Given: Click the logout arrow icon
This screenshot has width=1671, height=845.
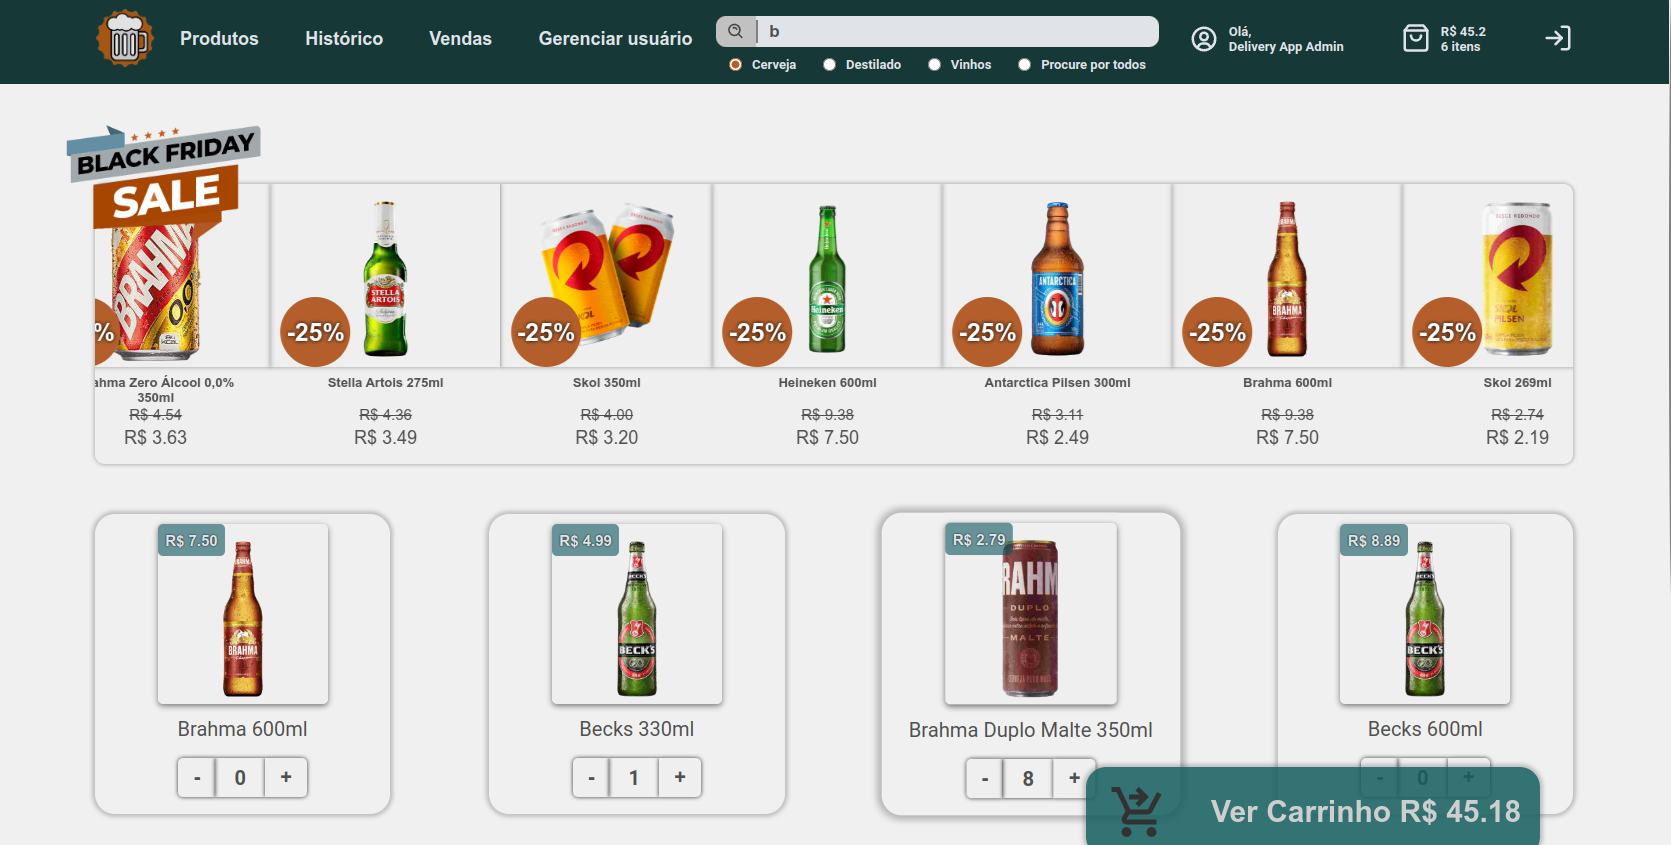Looking at the screenshot, I should pos(1558,38).
